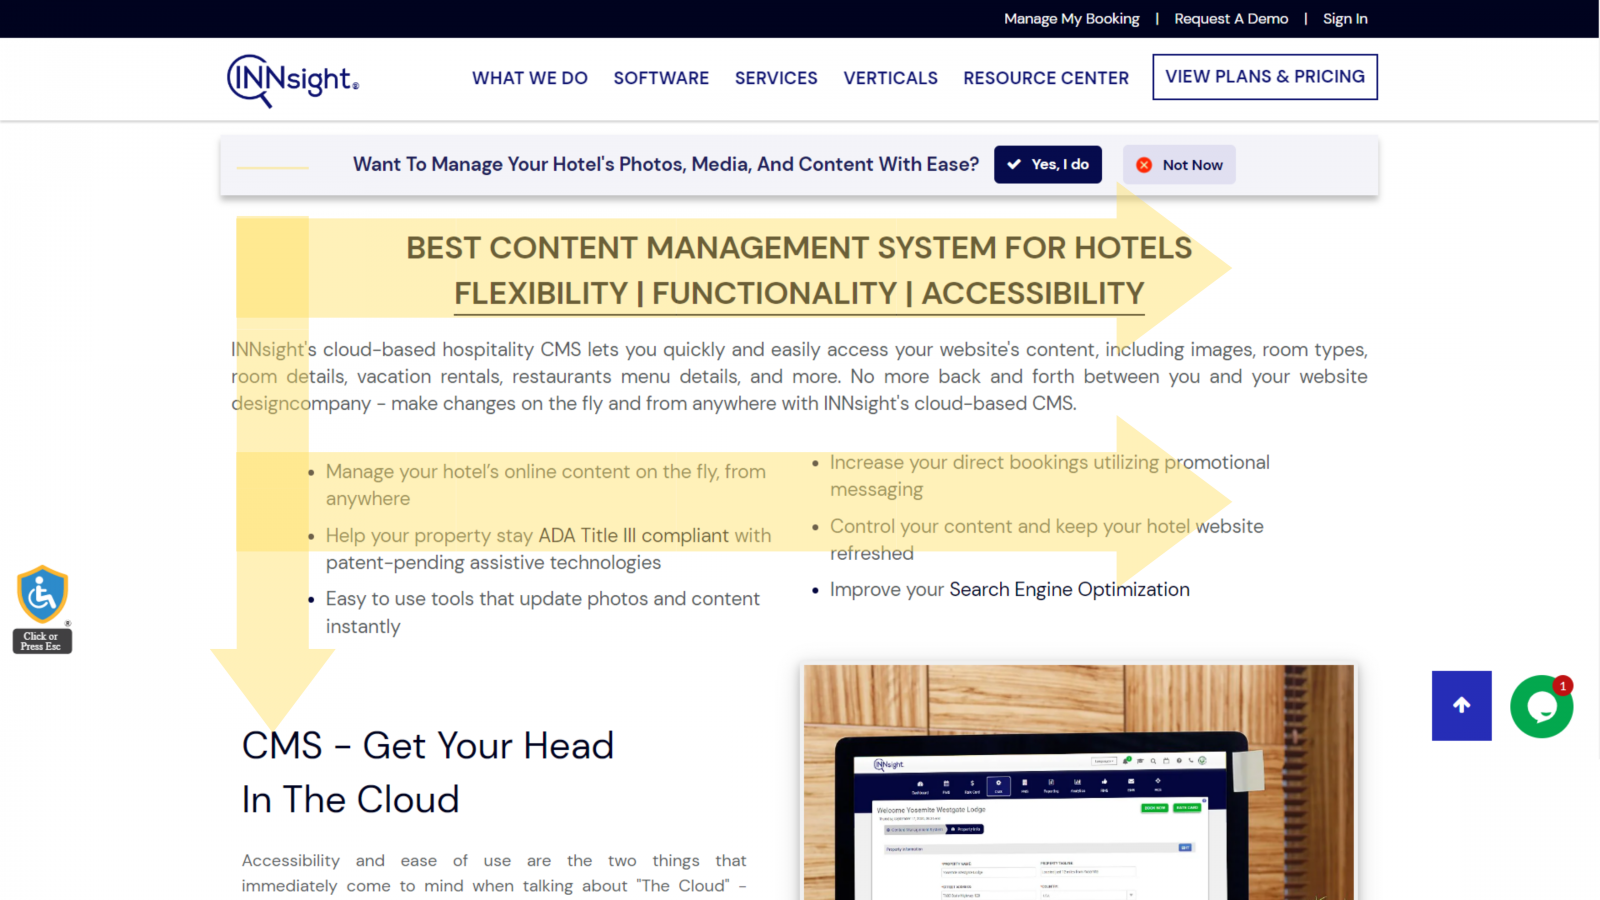Image resolution: width=1600 pixels, height=900 pixels.
Task: Click the Search Engine Optimization link
Action: point(1069,589)
